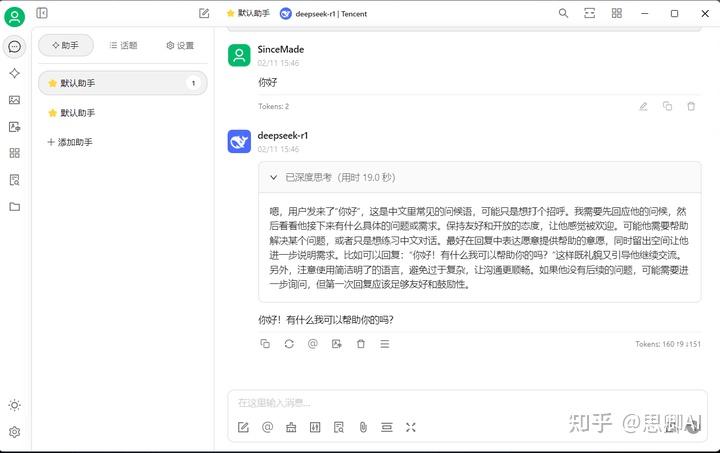Click the SinceMade user avatar in chat
This screenshot has width=720, height=453.
[239, 56]
